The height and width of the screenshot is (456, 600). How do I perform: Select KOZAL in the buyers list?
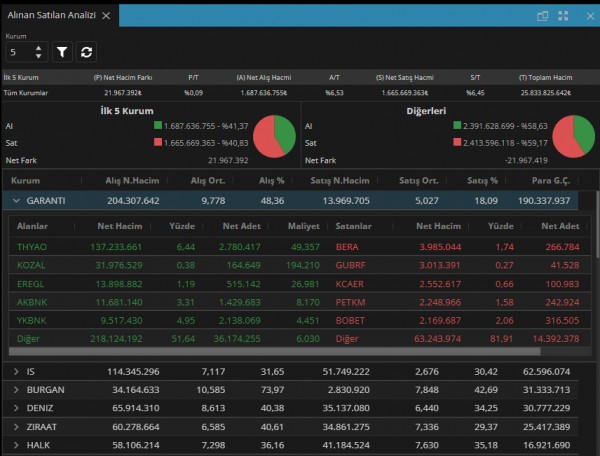click(x=31, y=265)
